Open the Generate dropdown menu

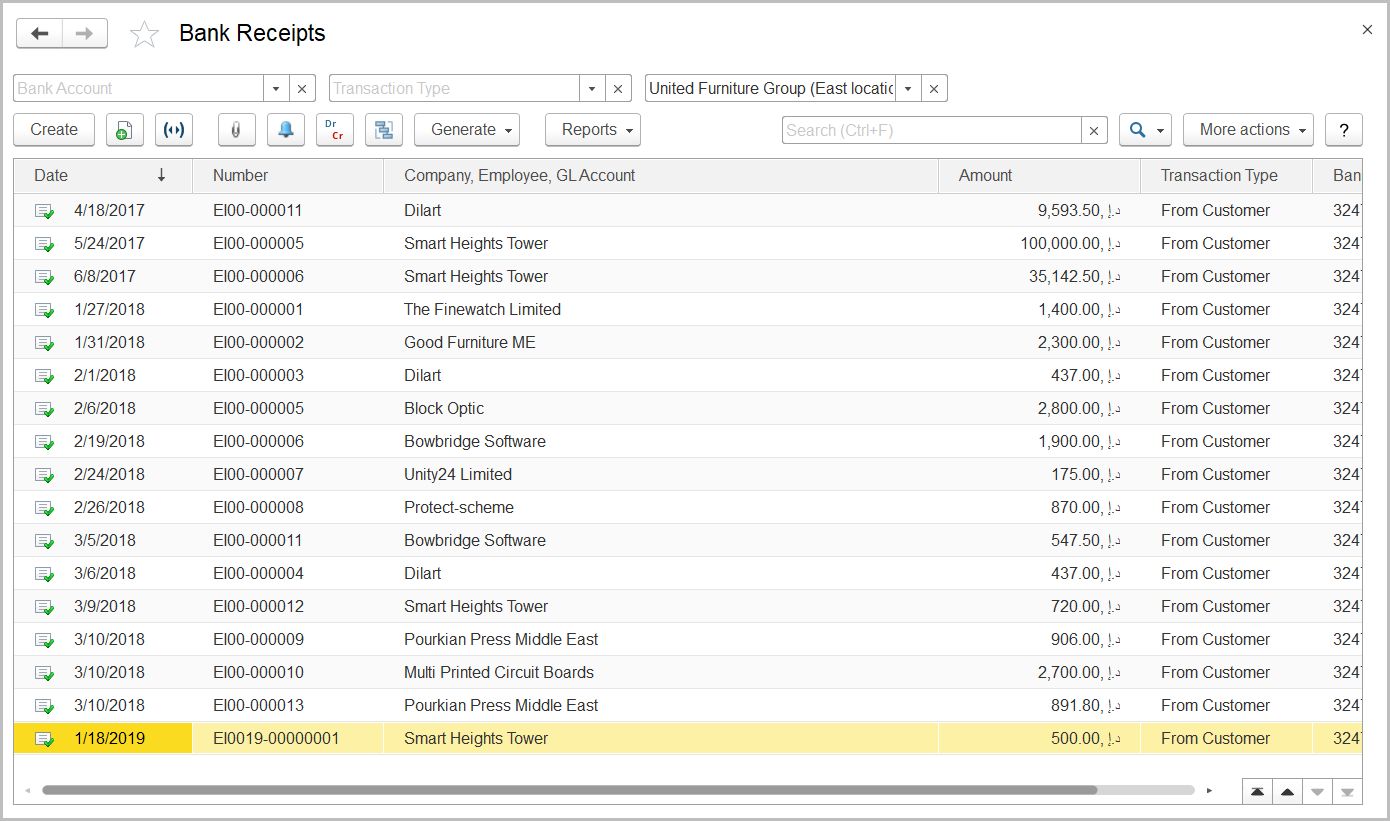point(467,130)
